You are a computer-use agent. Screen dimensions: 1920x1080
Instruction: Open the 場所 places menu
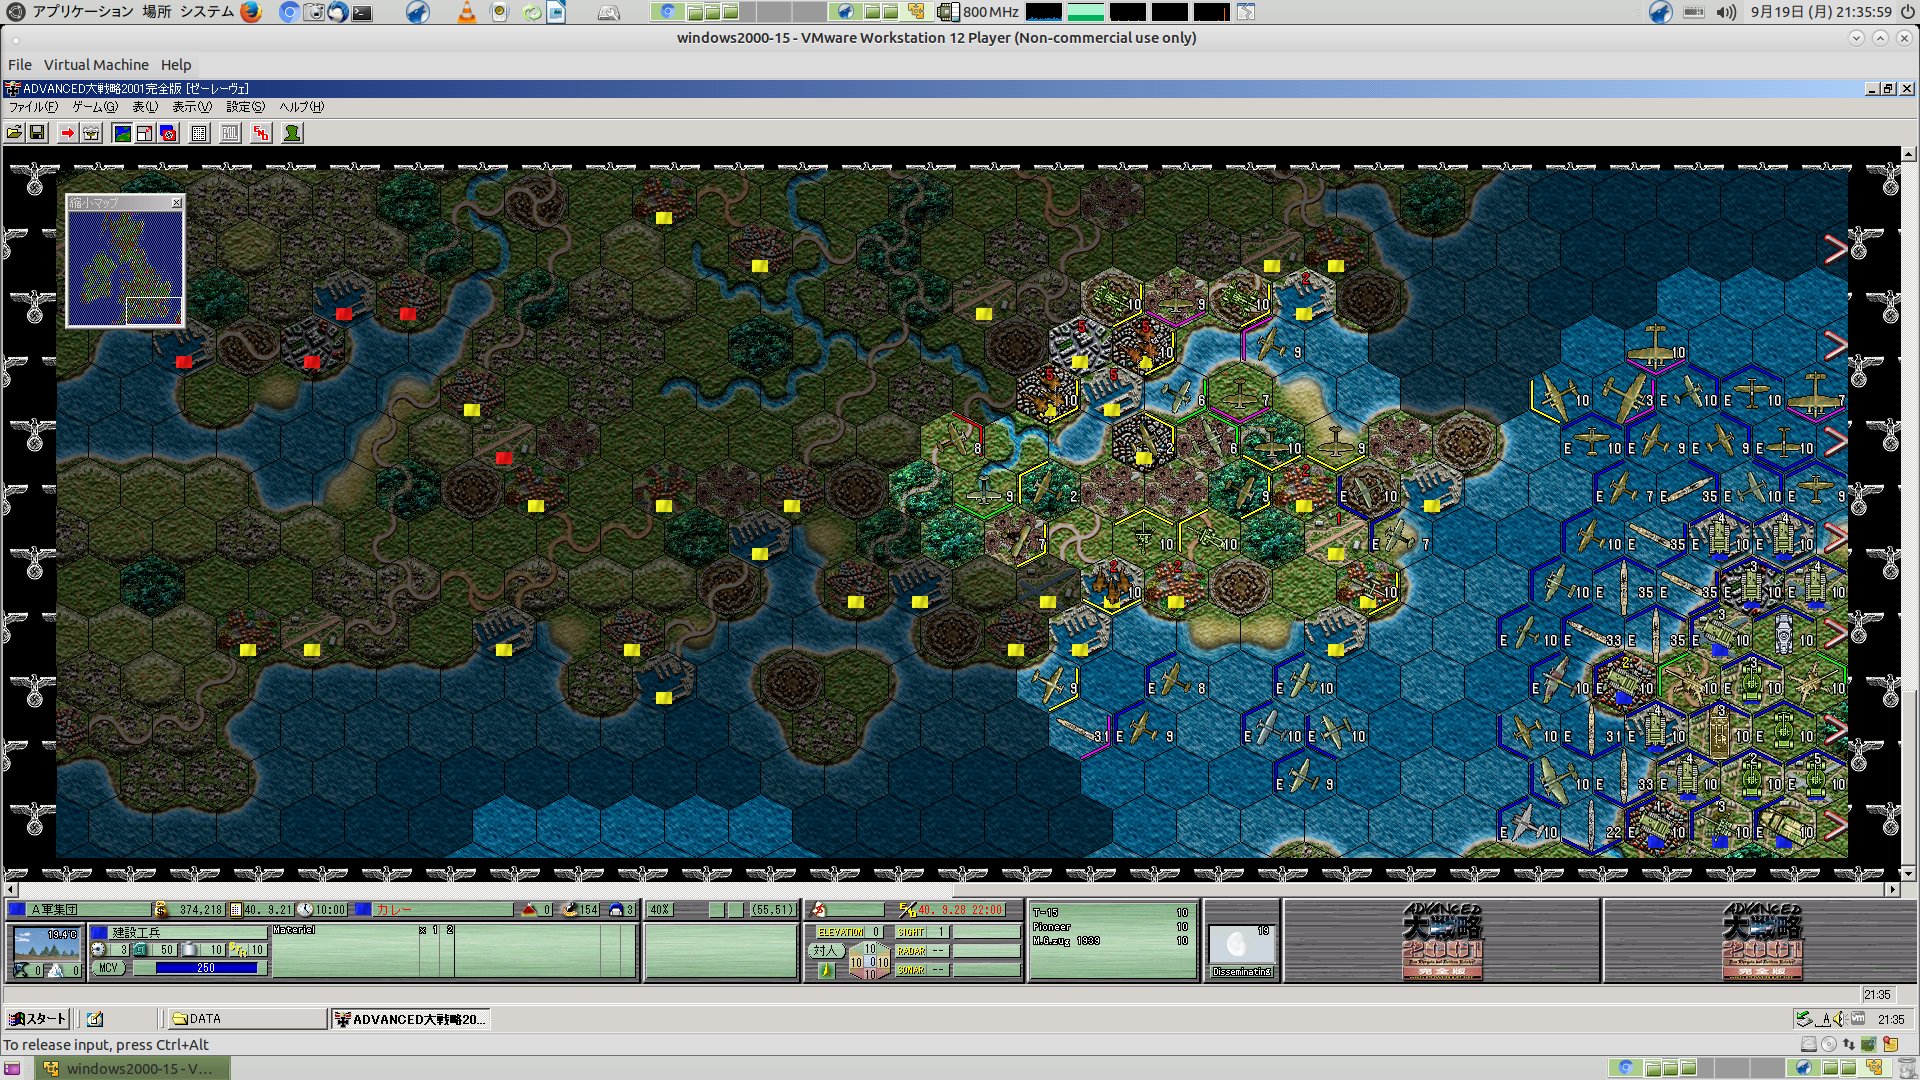pos(156,12)
